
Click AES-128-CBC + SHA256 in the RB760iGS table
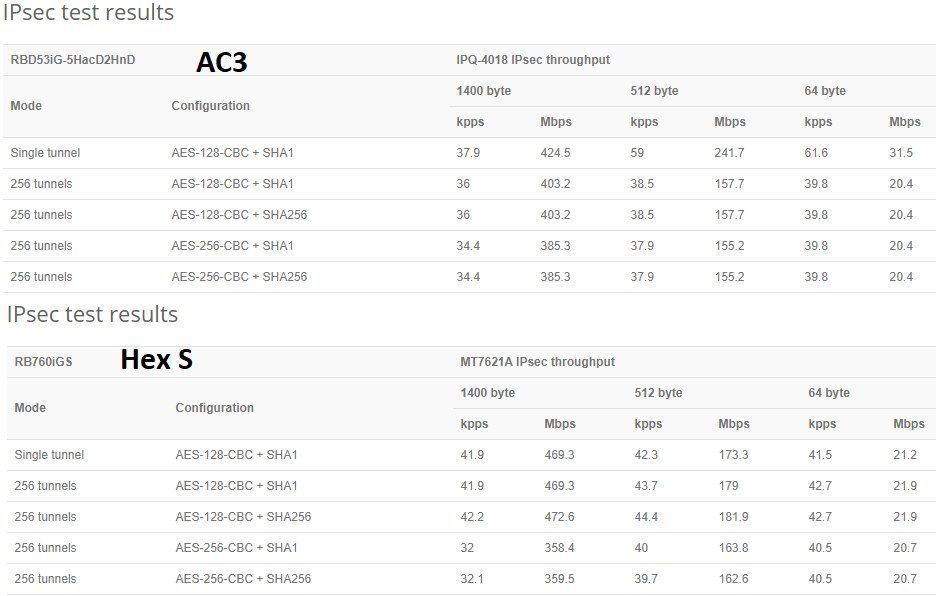pyautogui.click(x=243, y=517)
